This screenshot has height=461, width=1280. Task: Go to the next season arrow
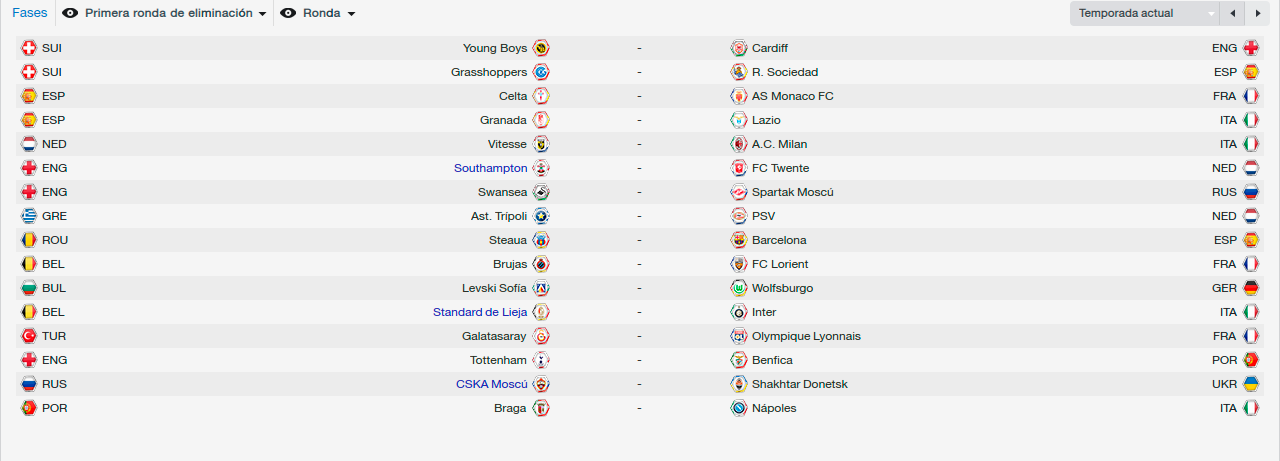[x=1257, y=14]
